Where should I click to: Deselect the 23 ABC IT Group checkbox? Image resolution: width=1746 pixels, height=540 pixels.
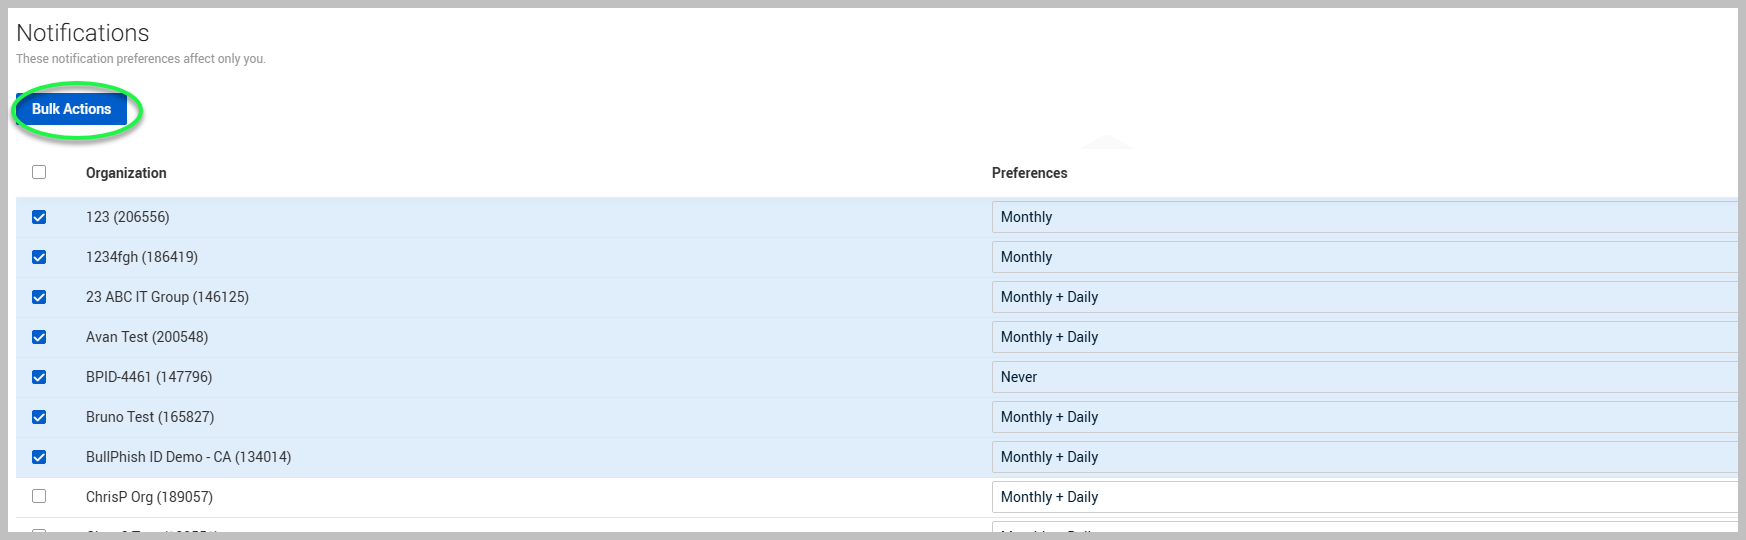39,297
